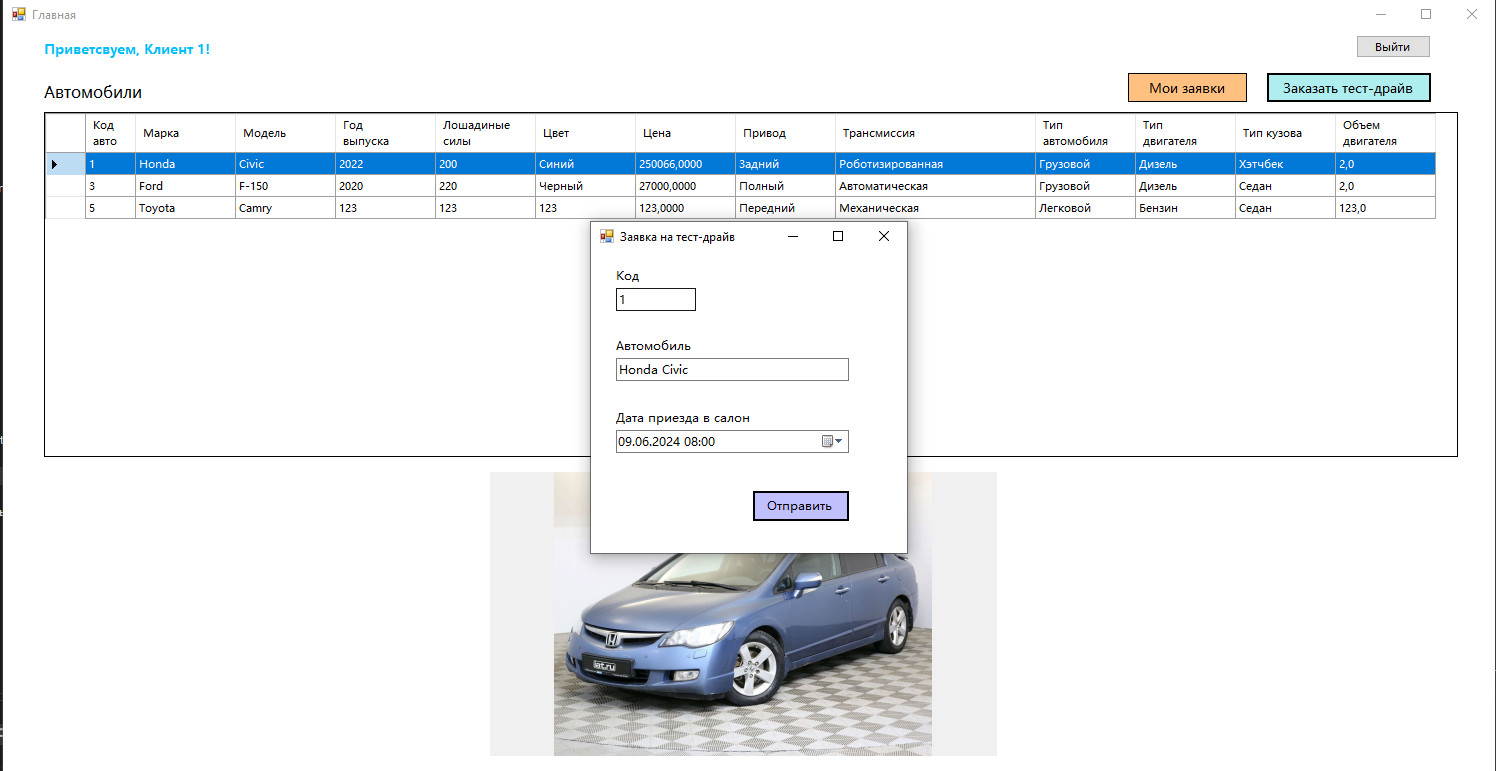
Task: Sort by the Код авто column header
Action: click(110, 133)
